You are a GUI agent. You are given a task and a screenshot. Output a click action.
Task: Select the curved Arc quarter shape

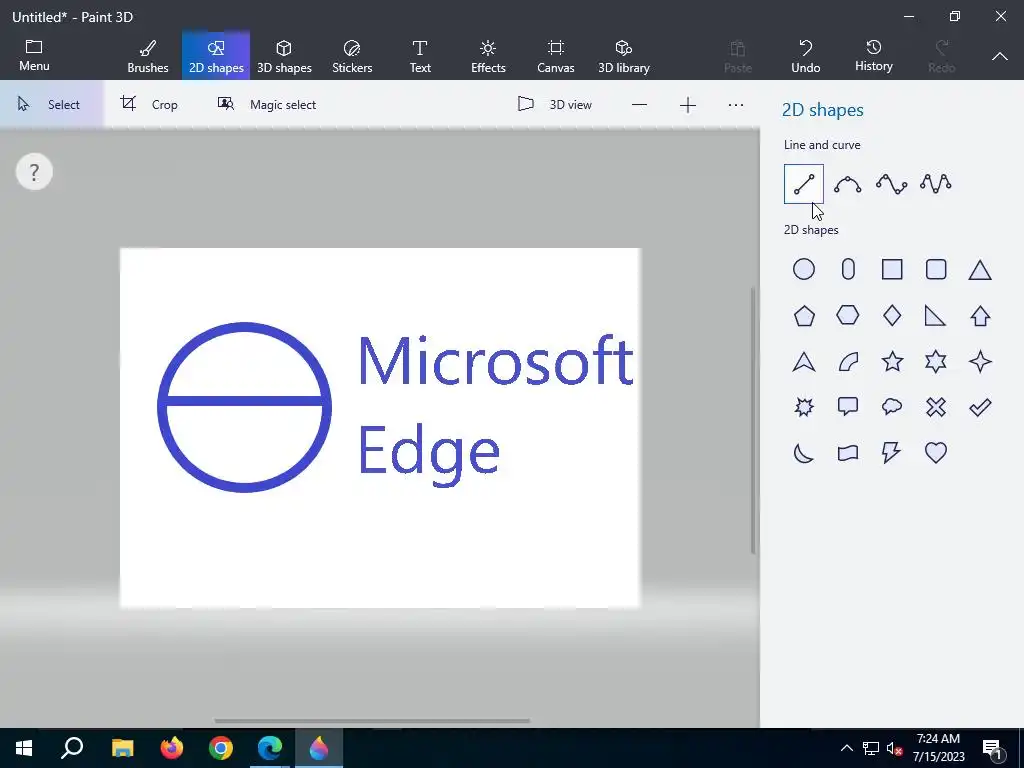848,361
